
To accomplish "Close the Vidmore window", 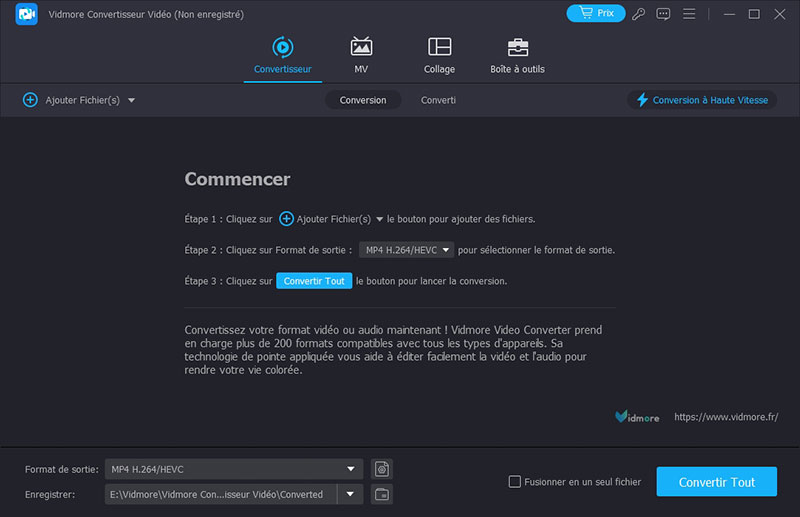I will pos(780,14).
